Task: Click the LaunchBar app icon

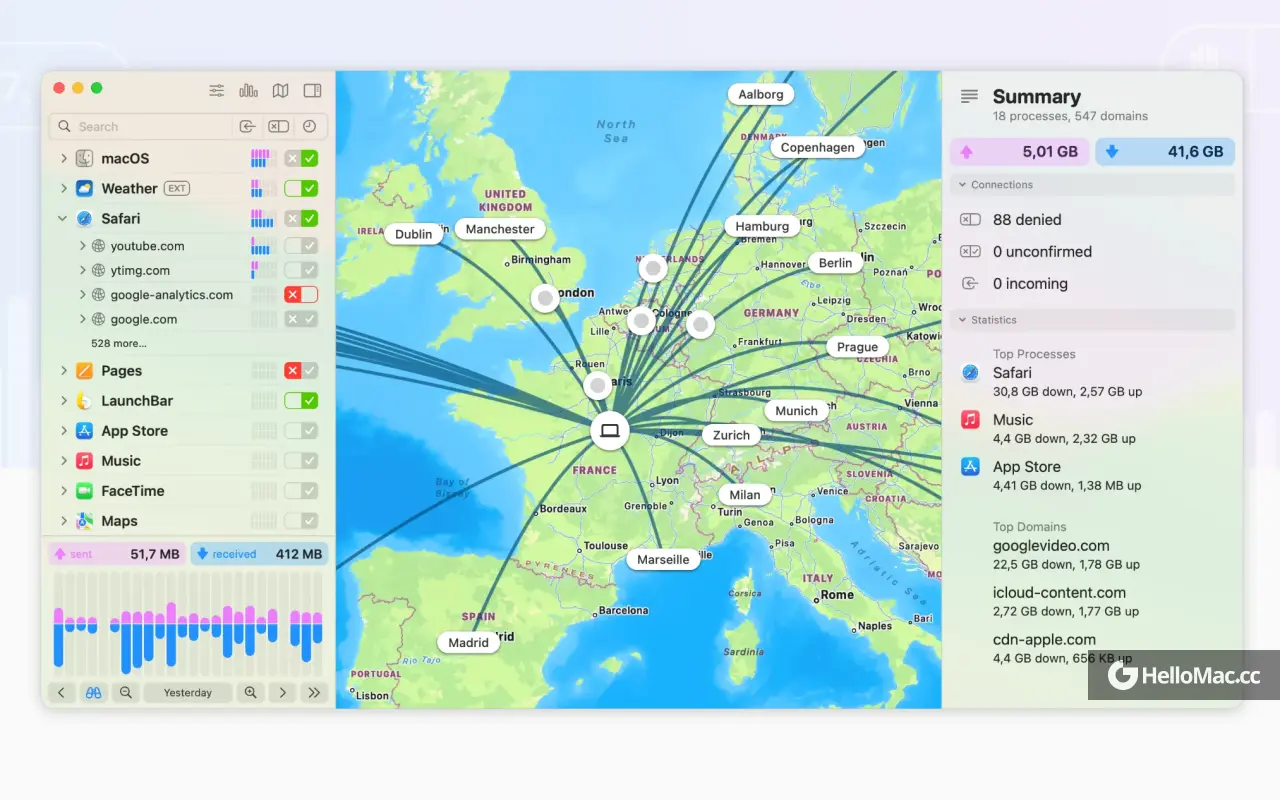Action: 84,401
